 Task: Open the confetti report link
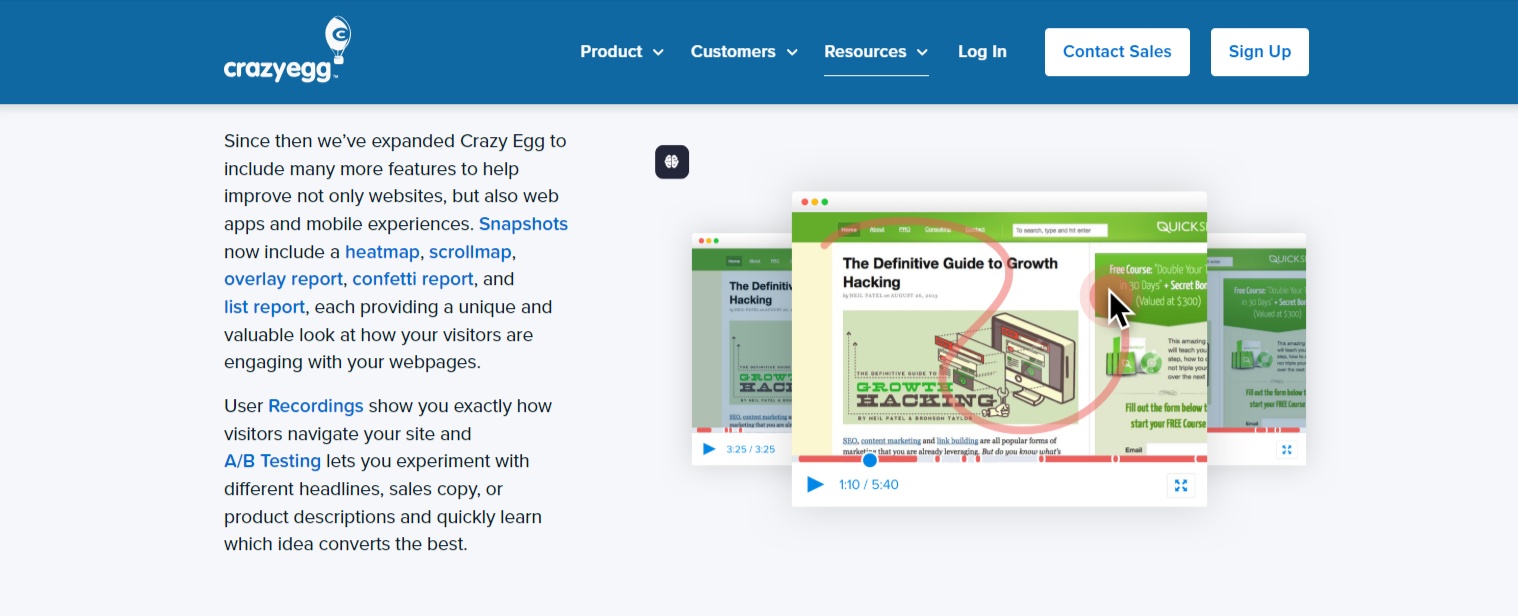(413, 279)
